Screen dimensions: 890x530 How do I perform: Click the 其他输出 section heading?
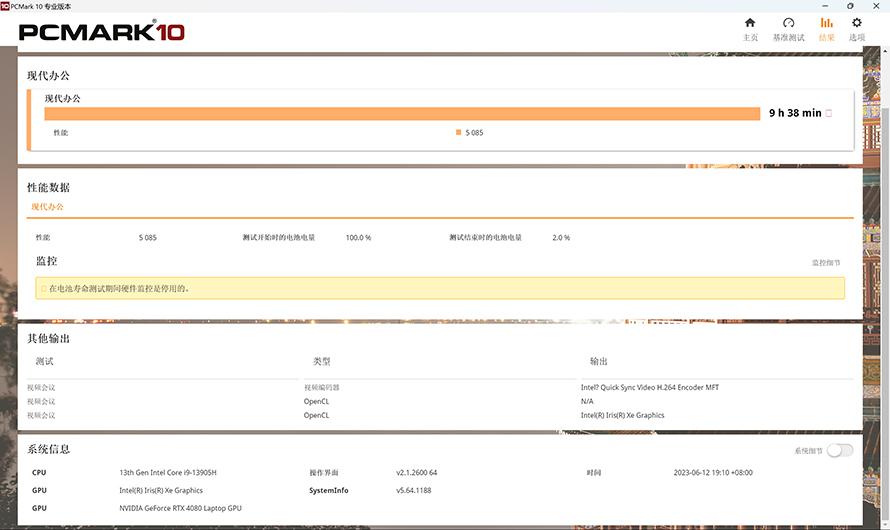48,338
